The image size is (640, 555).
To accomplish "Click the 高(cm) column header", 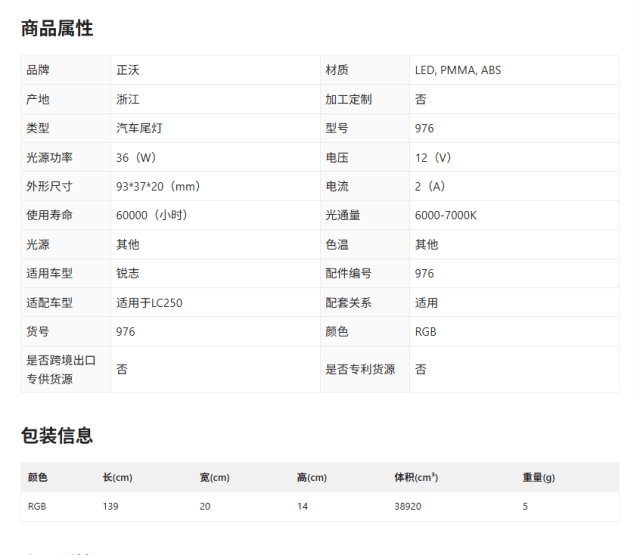I will [x=312, y=477].
